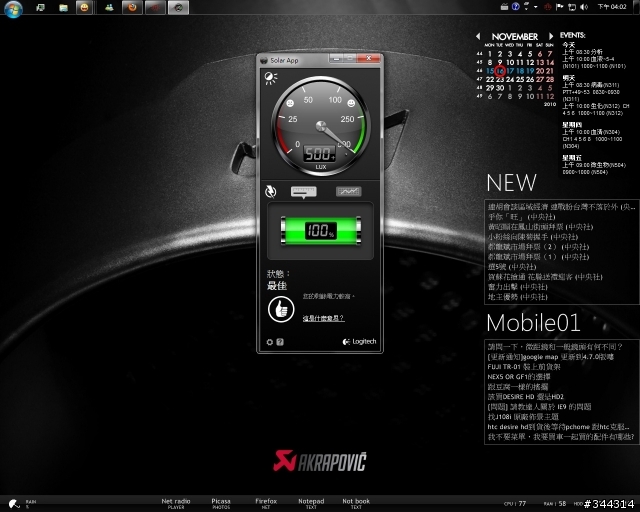Go to next month in calendar
Image resolution: width=640 pixels, height=512 pixels.
[551, 36]
